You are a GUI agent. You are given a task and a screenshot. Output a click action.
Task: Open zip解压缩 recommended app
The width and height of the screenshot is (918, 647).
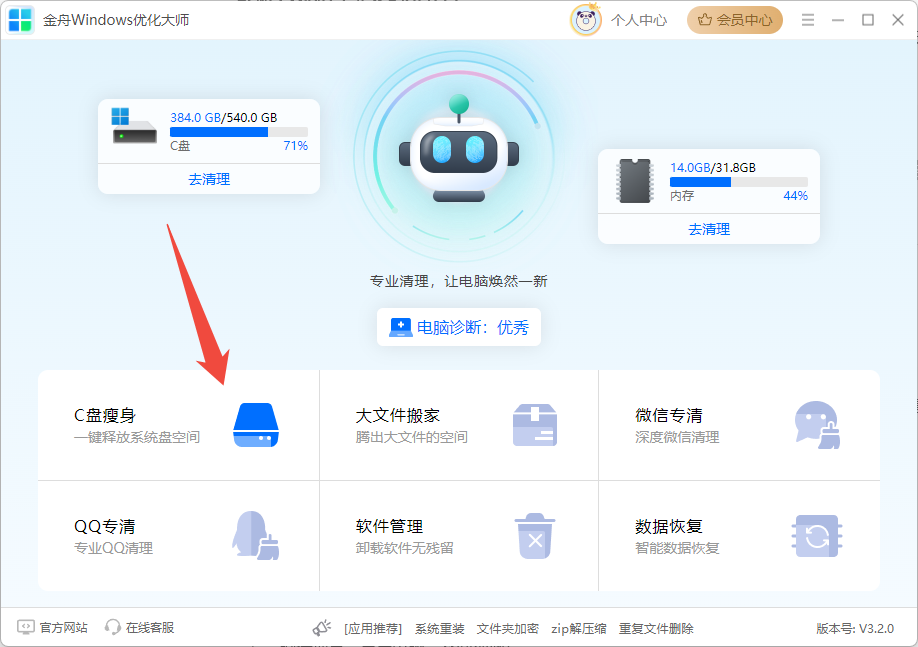(x=579, y=629)
